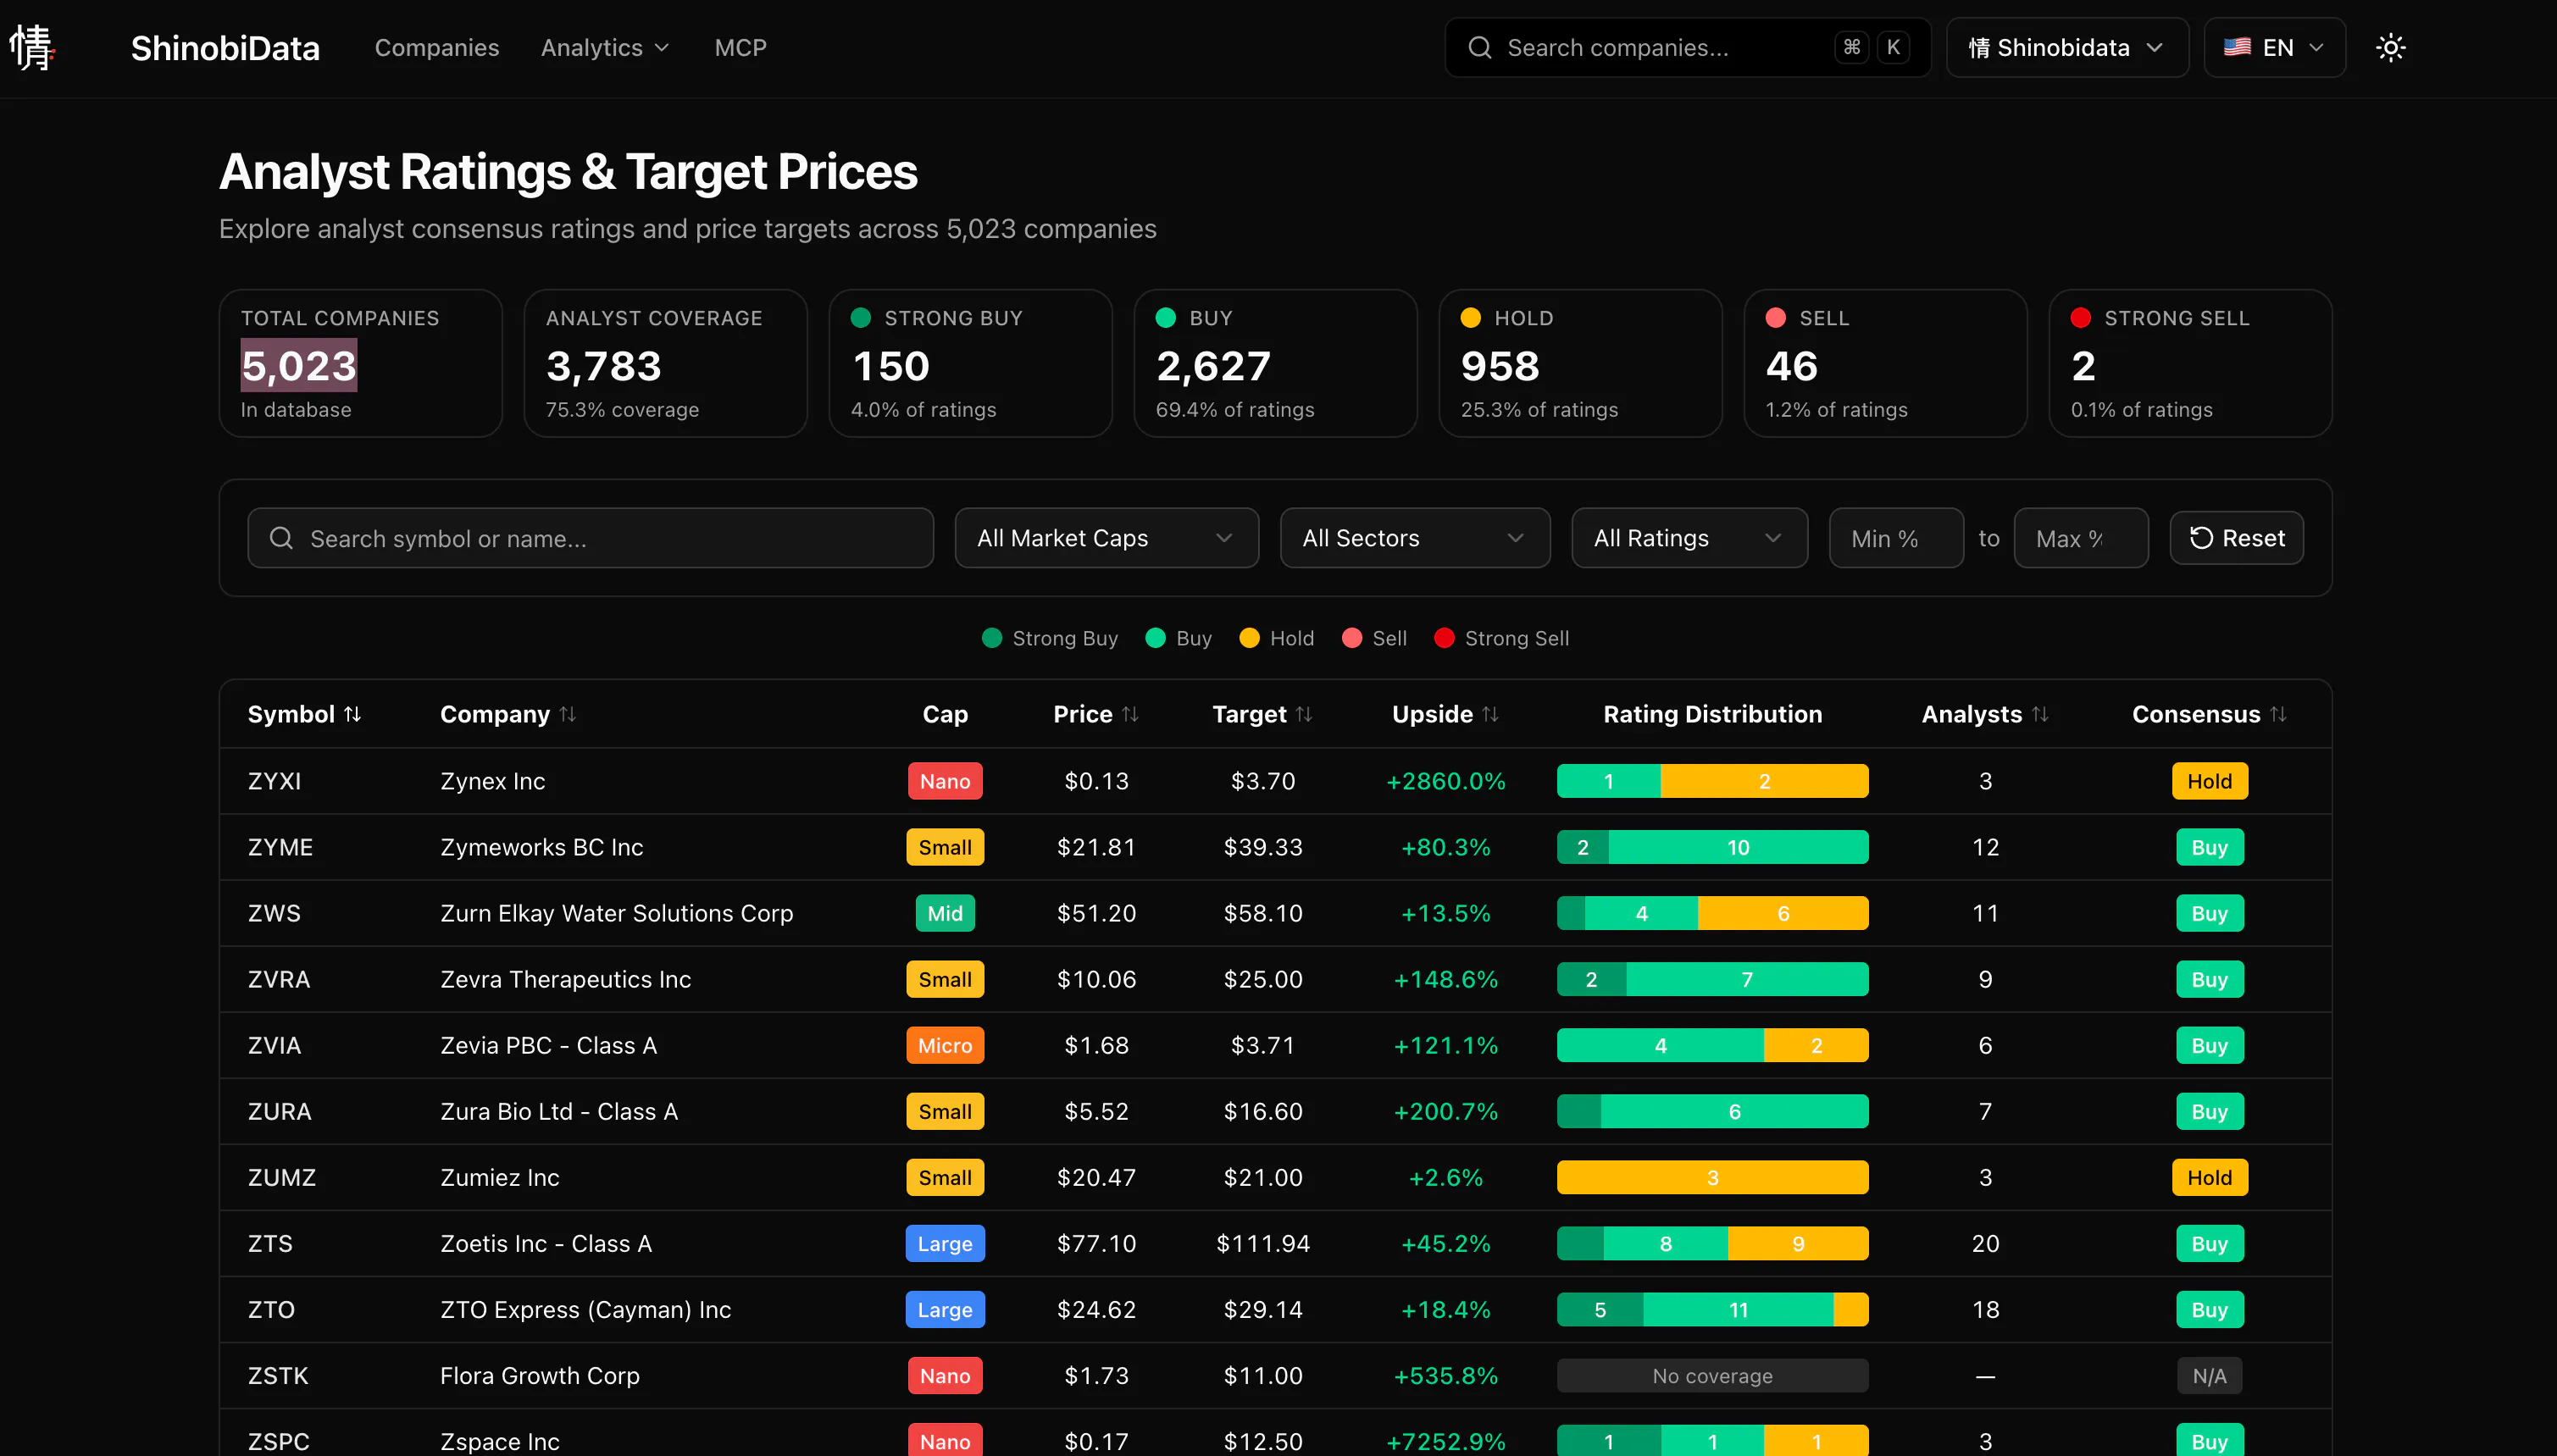The width and height of the screenshot is (2557, 1456).
Task: Click the Micro cap badge for ZVIA
Action: 944,1045
